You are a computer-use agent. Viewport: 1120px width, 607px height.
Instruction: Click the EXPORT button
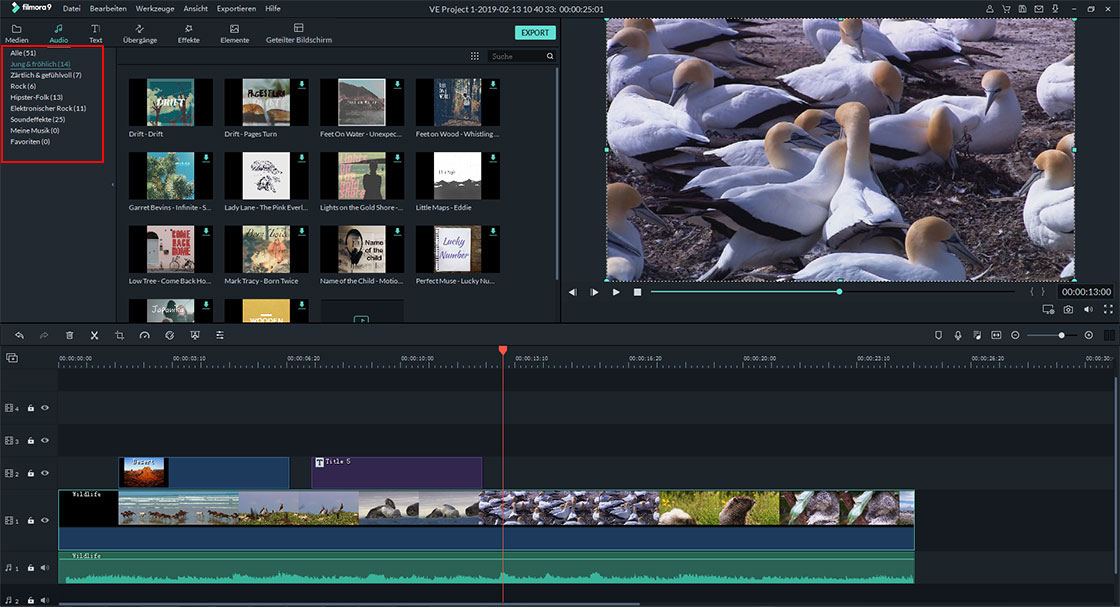535,33
